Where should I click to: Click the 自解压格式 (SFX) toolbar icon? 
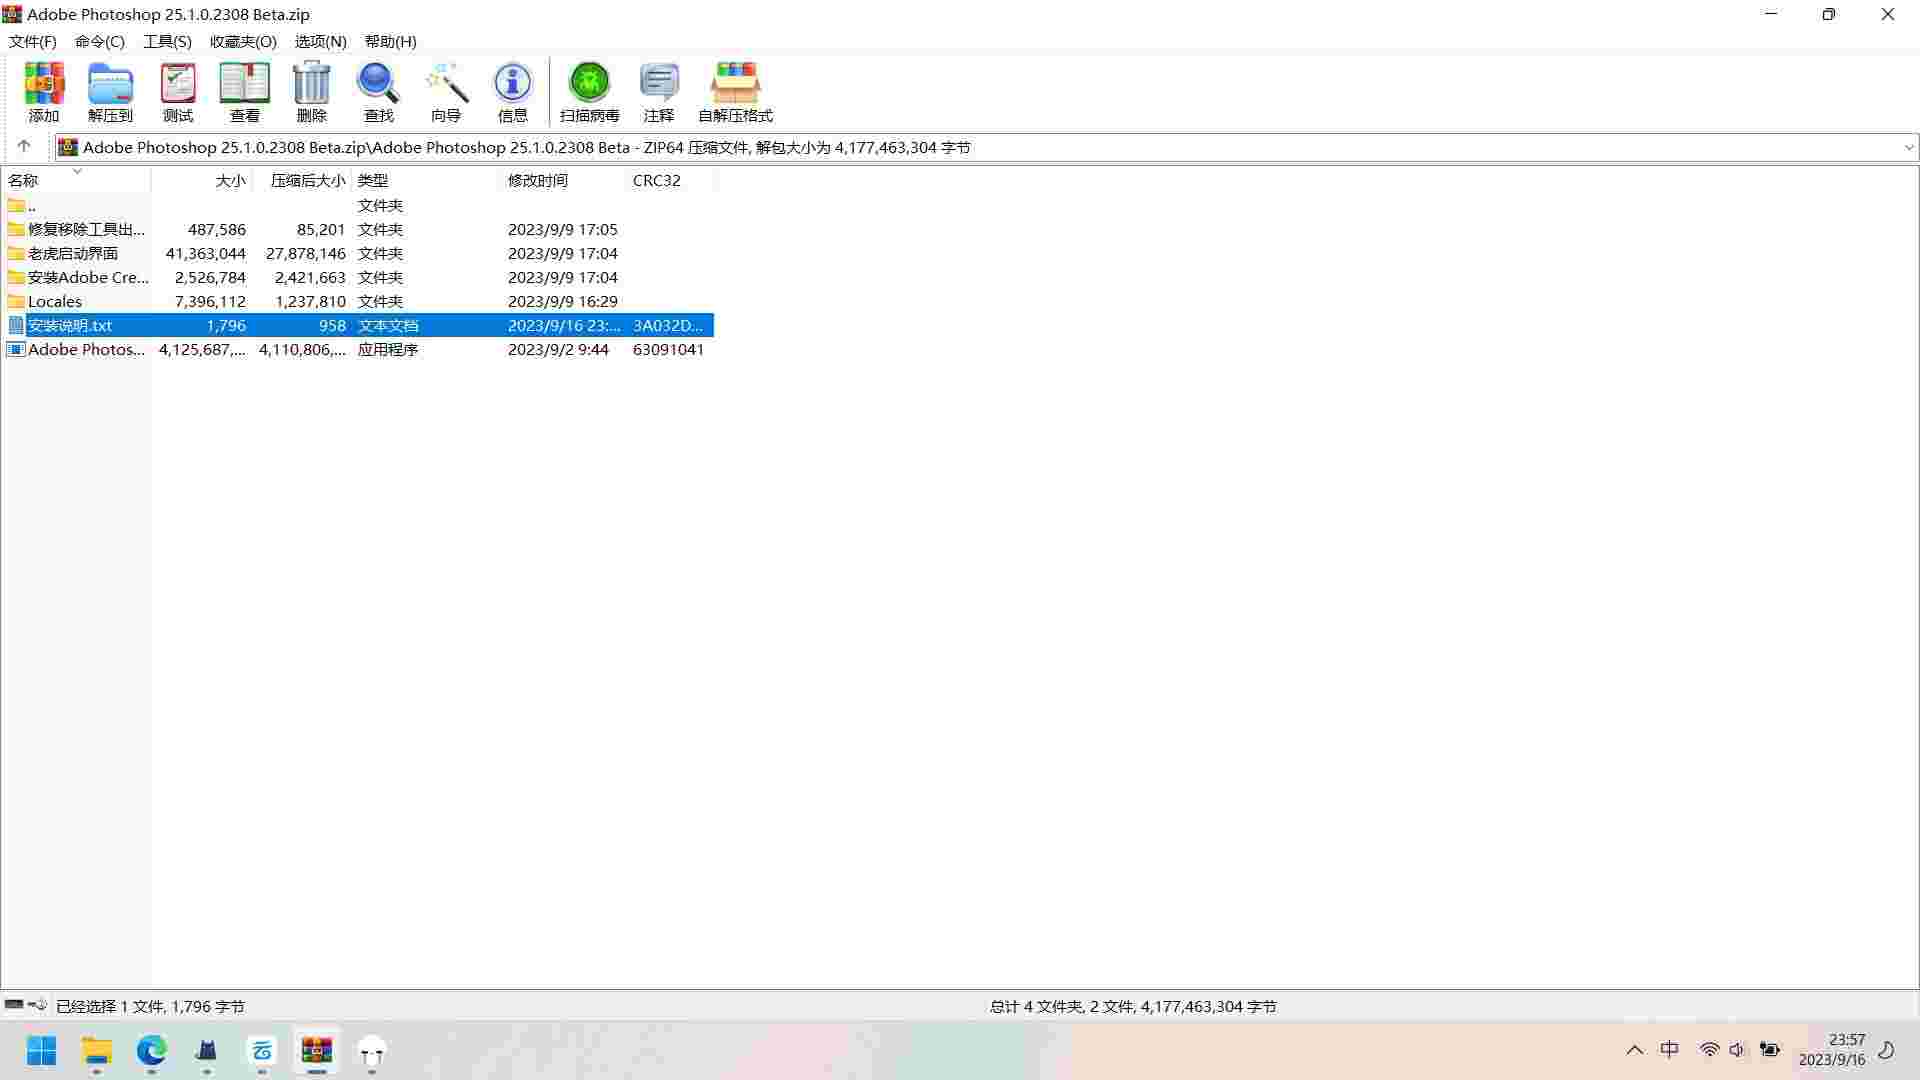(736, 92)
